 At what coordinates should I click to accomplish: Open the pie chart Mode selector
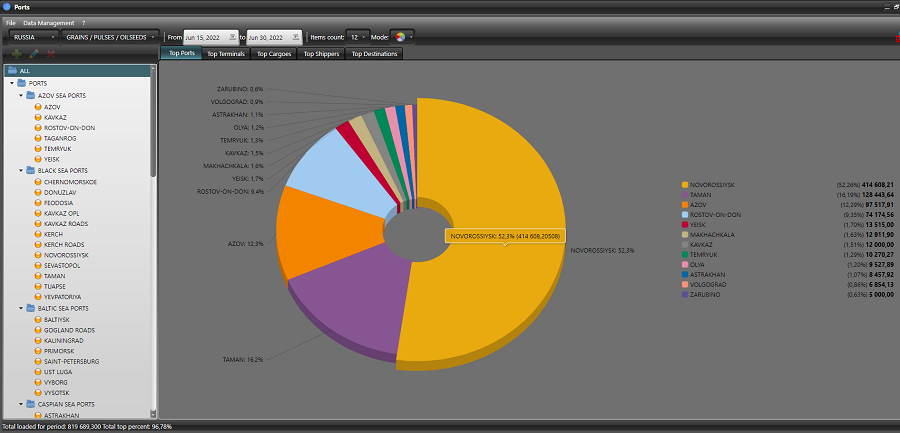402,37
